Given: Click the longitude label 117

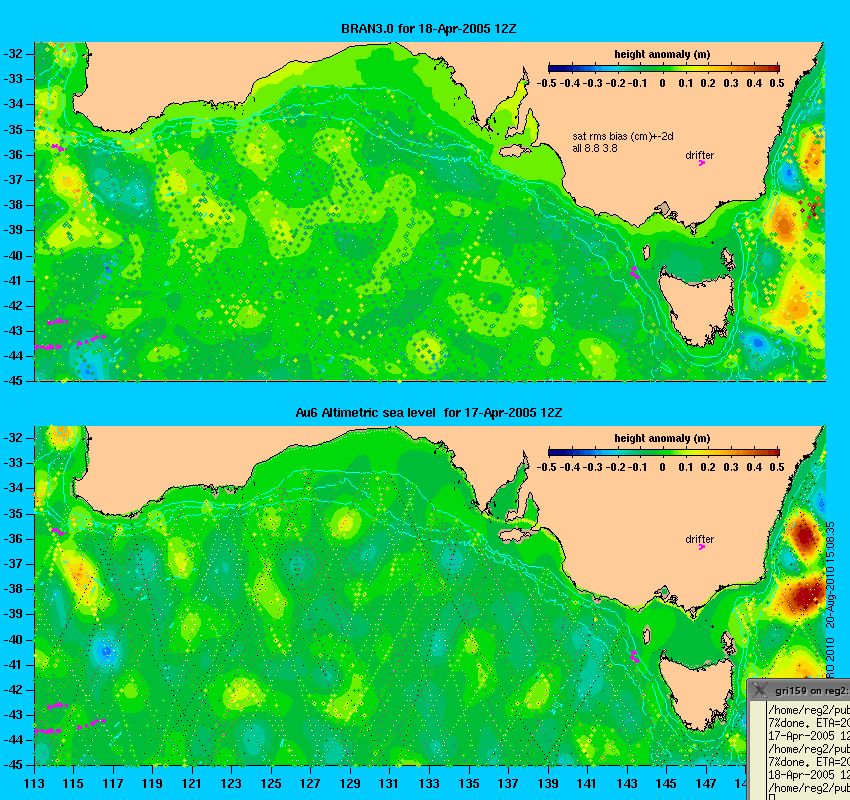Looking at the screenshot, I should [113, 784].
